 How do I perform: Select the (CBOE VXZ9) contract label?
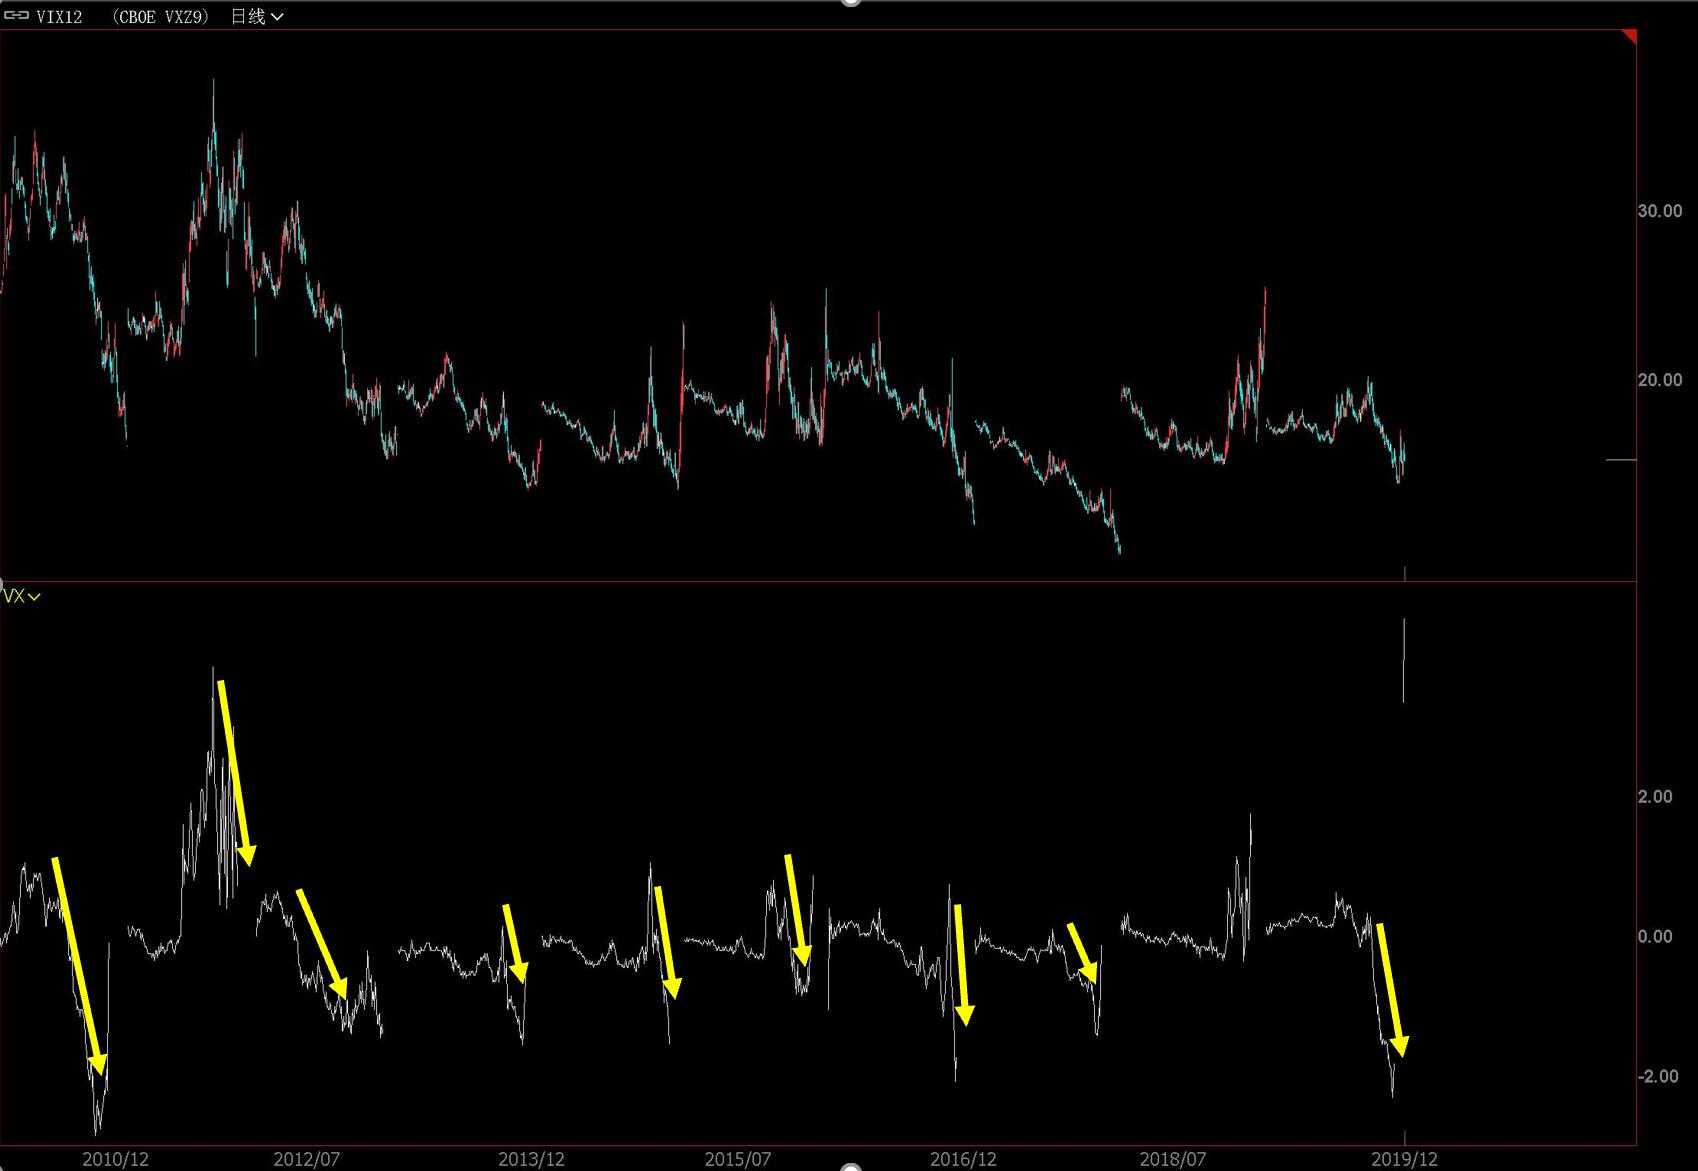pos(160,16)
